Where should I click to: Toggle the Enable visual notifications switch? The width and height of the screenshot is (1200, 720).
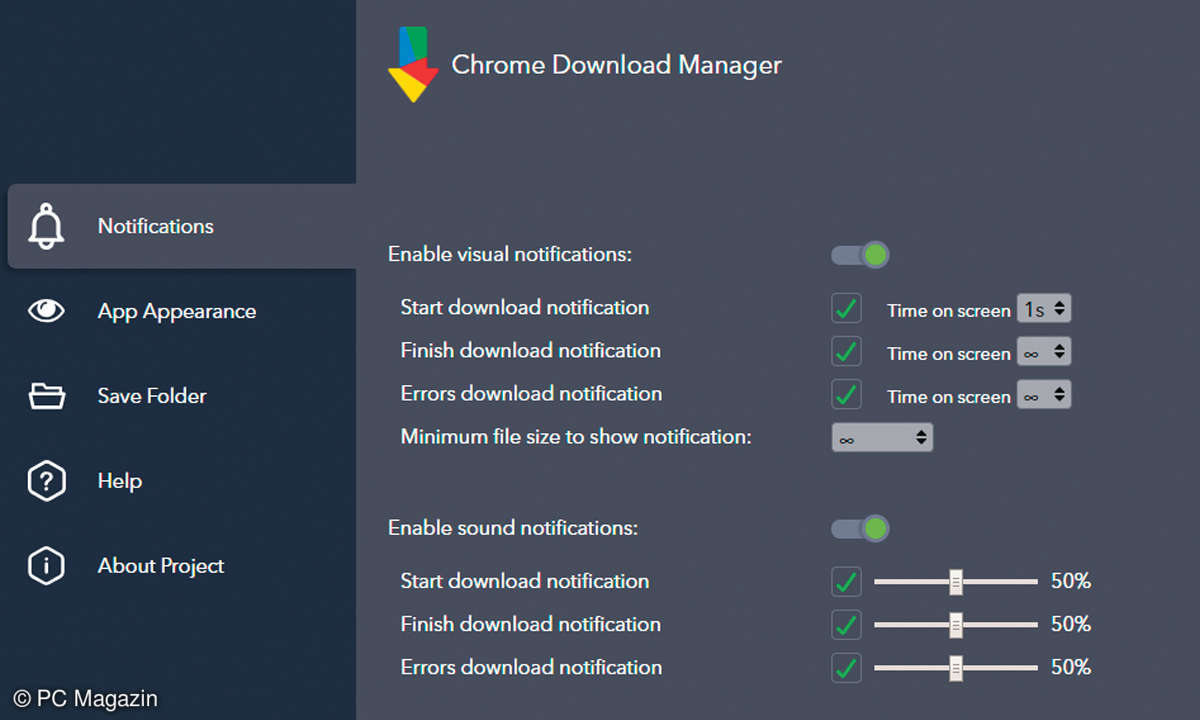[x=860, y=255]
